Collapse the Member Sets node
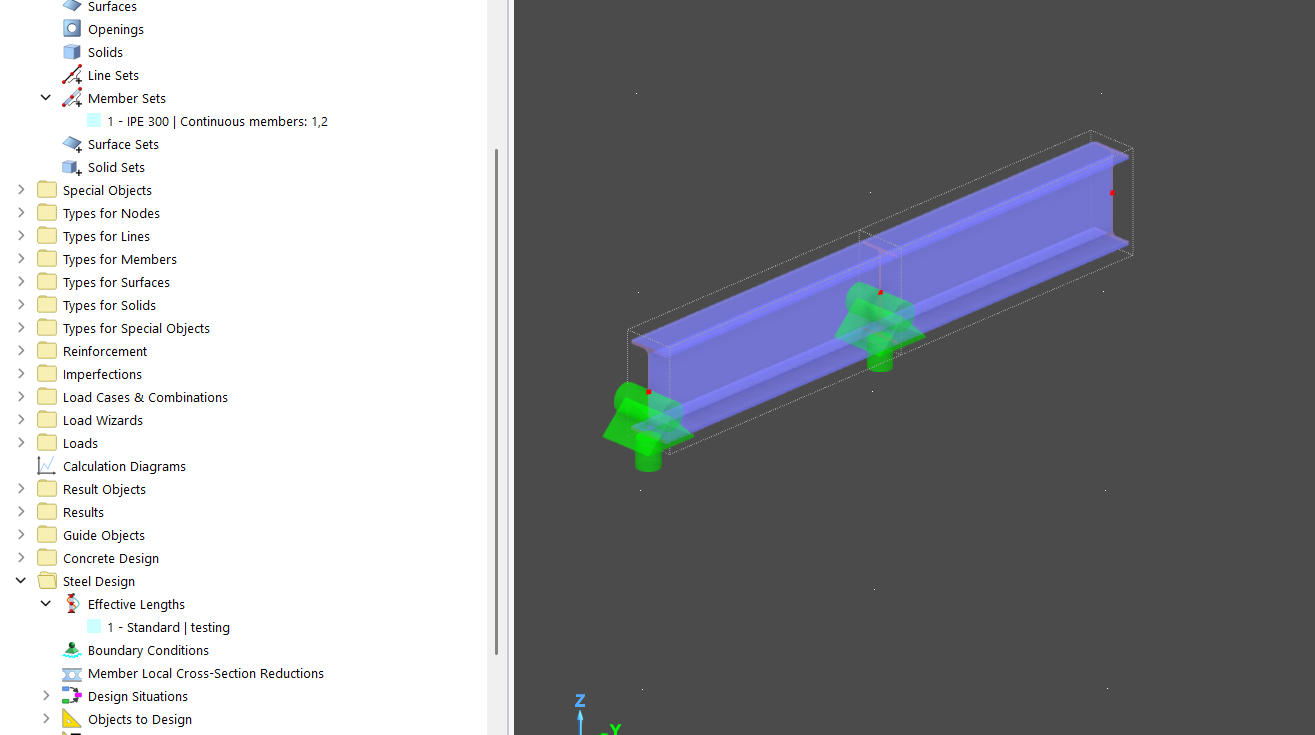Viewport: 1315px width, 735px height. [x=46, y=98]
